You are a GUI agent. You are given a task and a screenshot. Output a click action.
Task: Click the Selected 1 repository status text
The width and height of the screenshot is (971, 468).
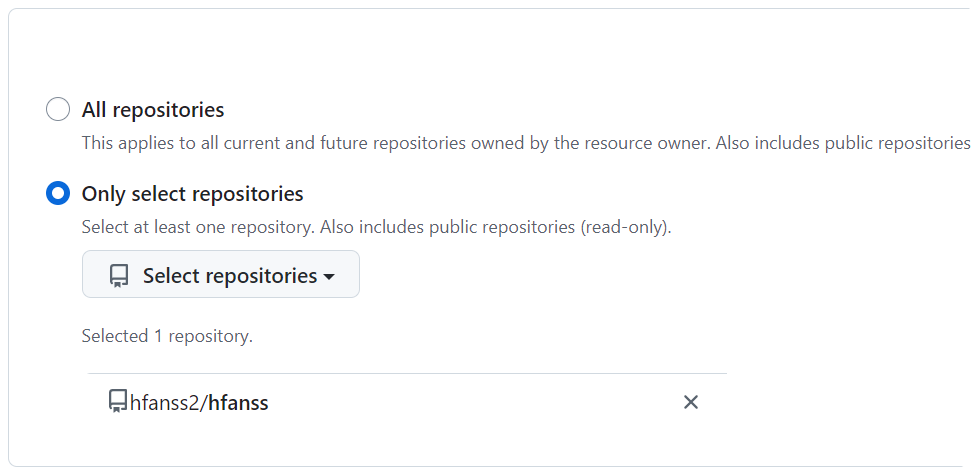pyautogui.click(x=167, y=336)
